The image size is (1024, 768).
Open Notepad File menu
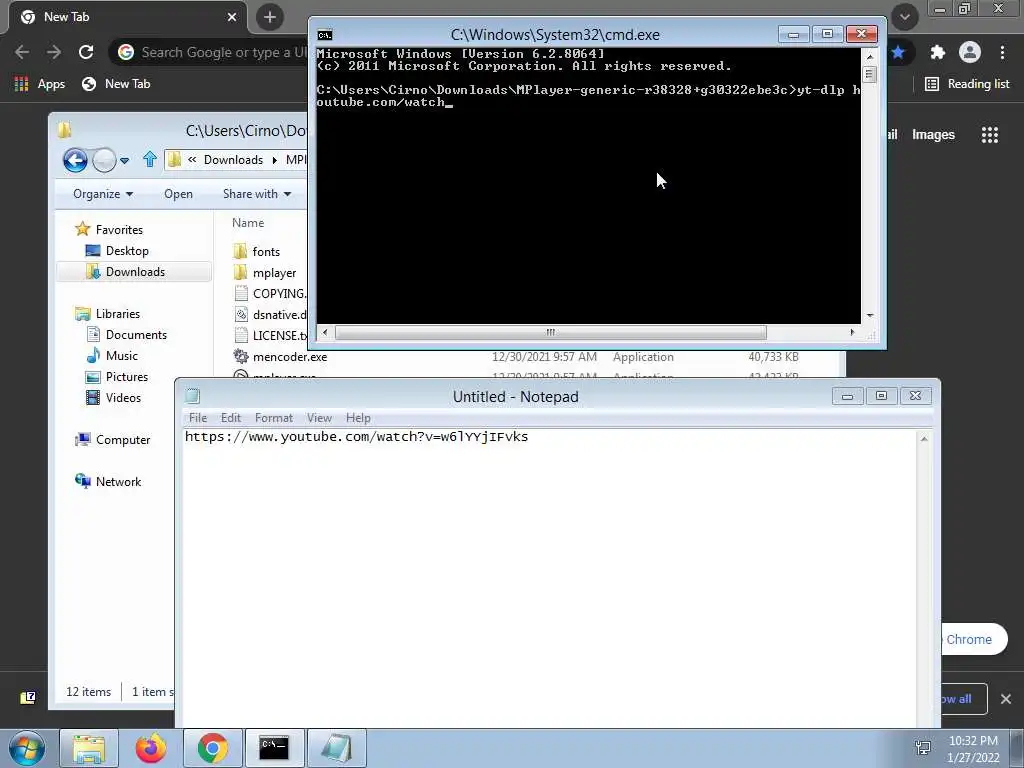[198, 418]
